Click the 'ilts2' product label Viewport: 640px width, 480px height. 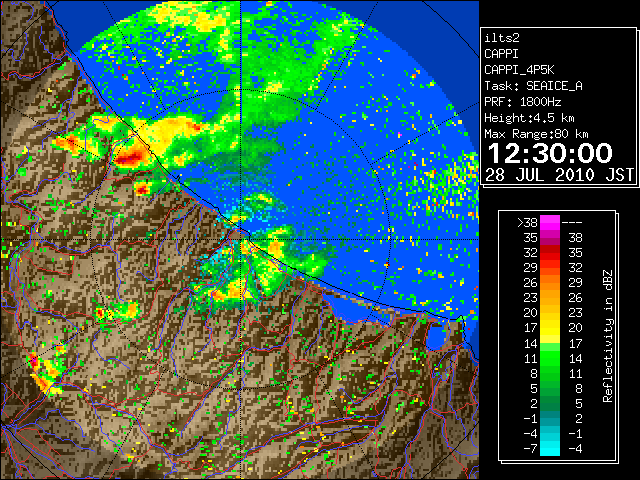(502, 38)
